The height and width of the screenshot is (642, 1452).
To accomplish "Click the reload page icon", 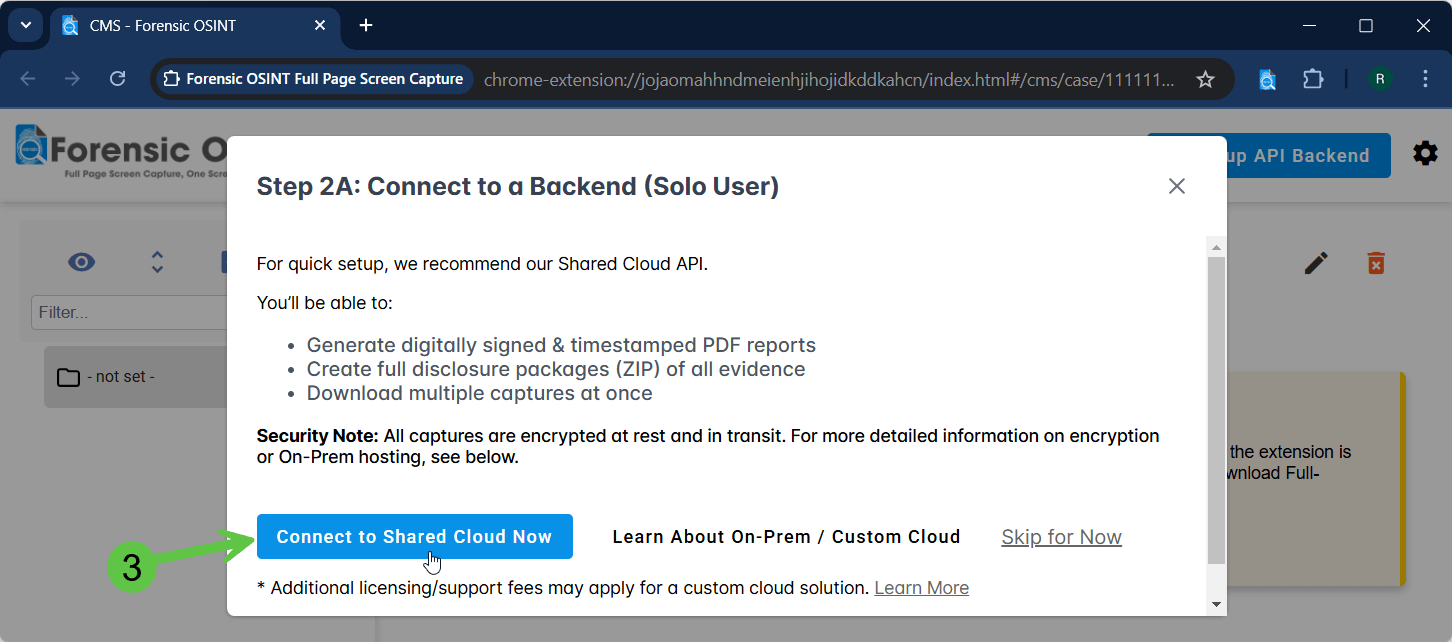I will 117,79.
